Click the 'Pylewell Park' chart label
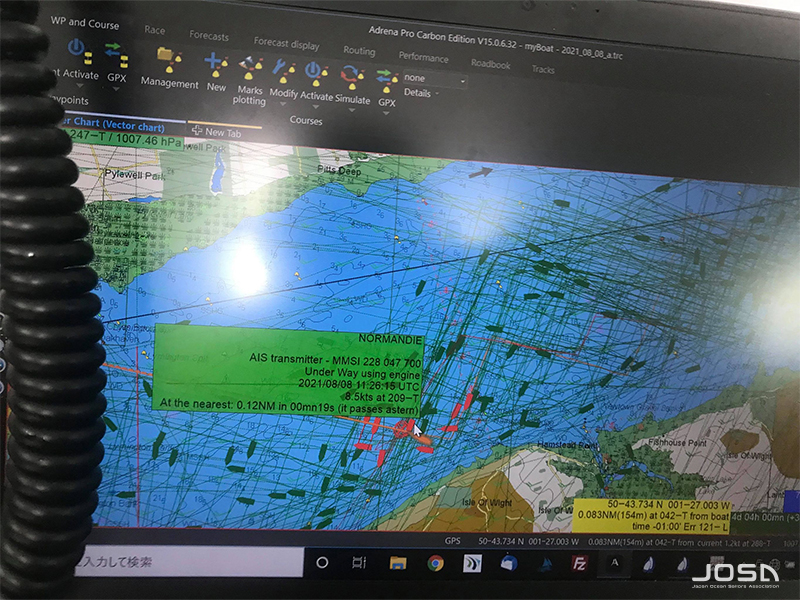This screenshot has height=600, width=800. point(135,174)
